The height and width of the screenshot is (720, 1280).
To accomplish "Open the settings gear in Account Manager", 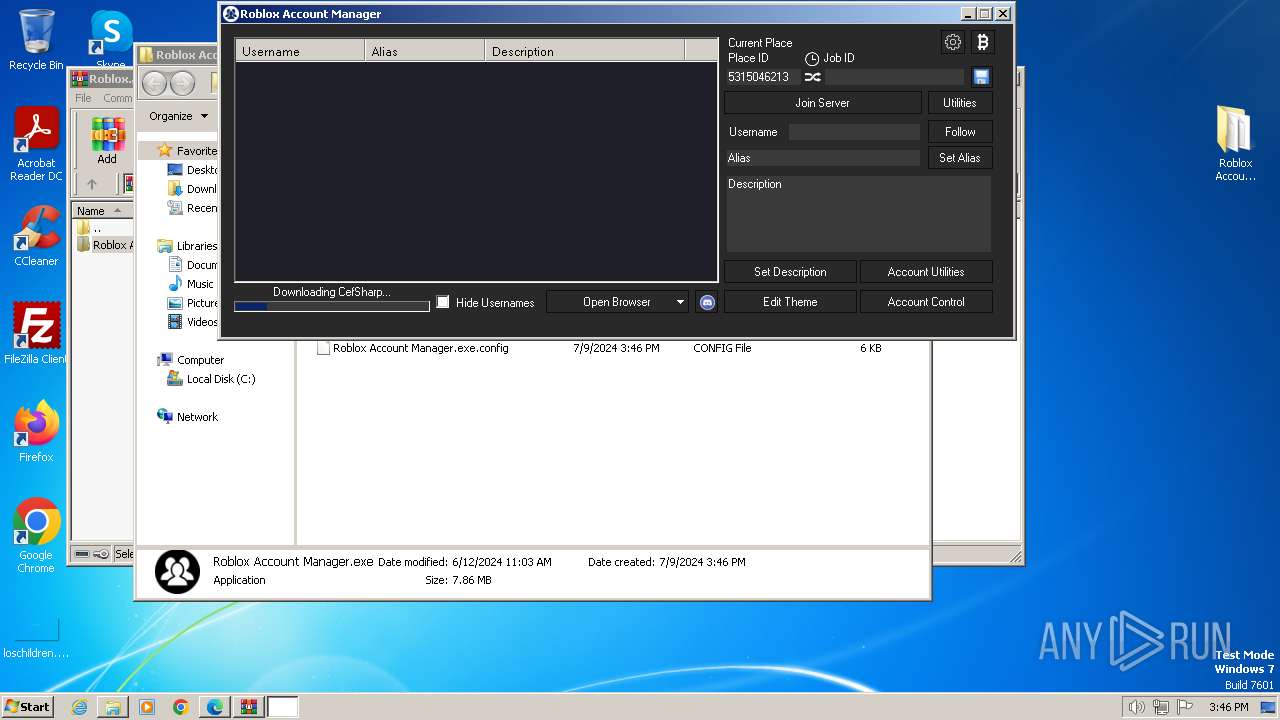I will click(953, 42).
